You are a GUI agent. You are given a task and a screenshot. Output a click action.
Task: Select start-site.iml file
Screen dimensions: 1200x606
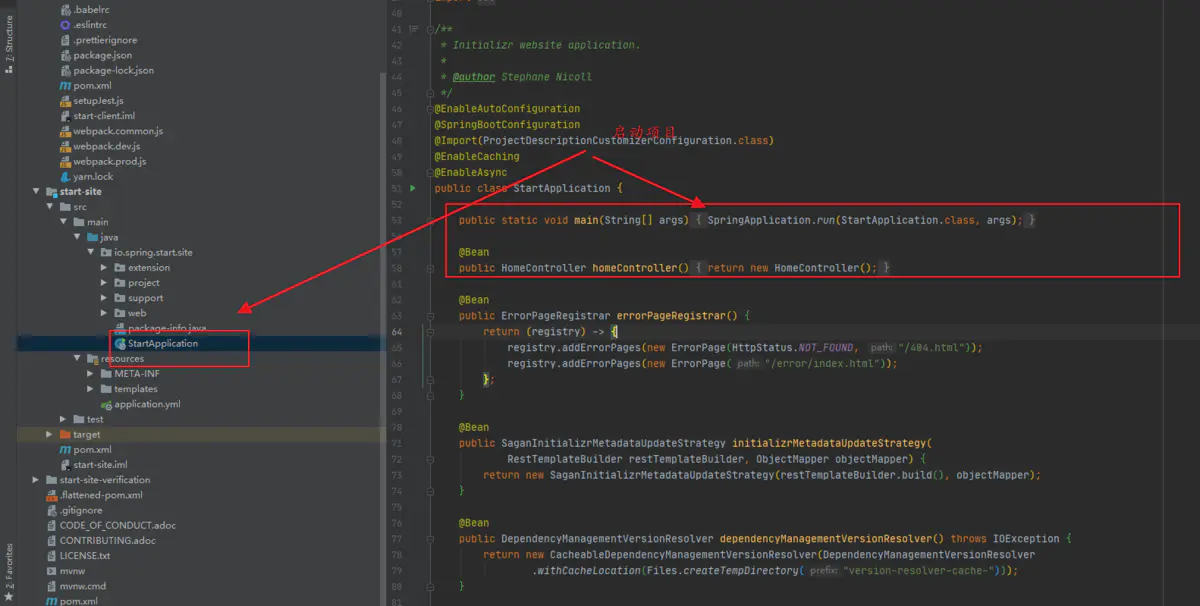(100, 465)
